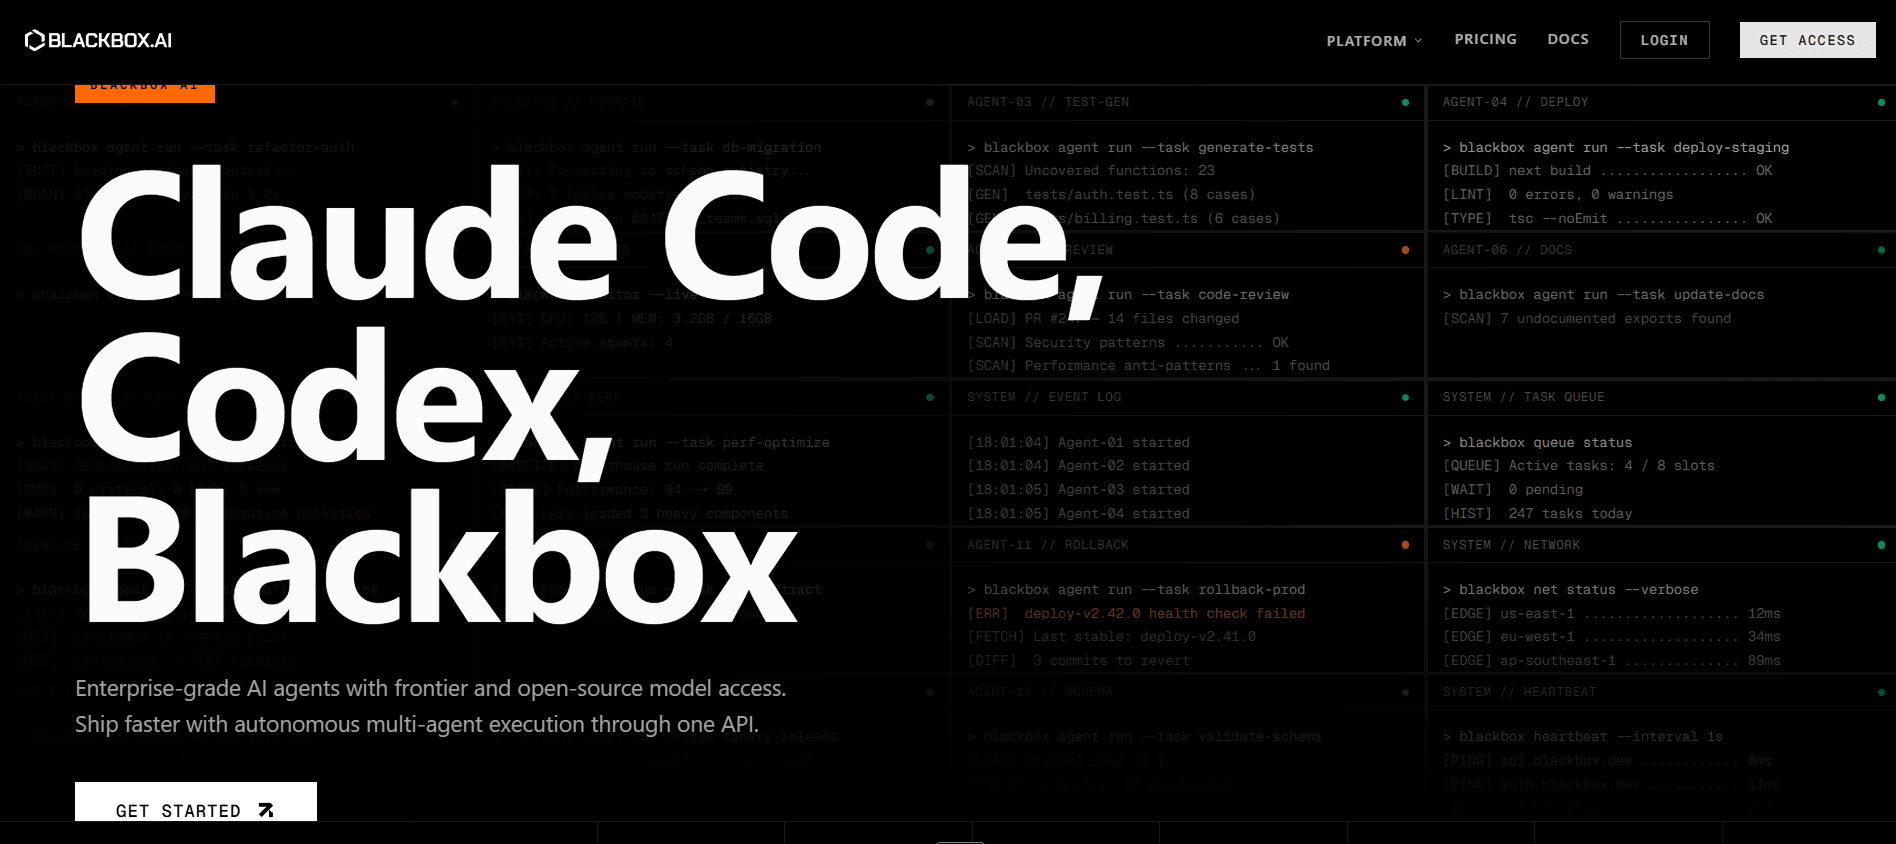This screenshot has width=1896, height=844.
Task: Click 'blackbox net status --verbose' command
Action: tap(1570, 590)
